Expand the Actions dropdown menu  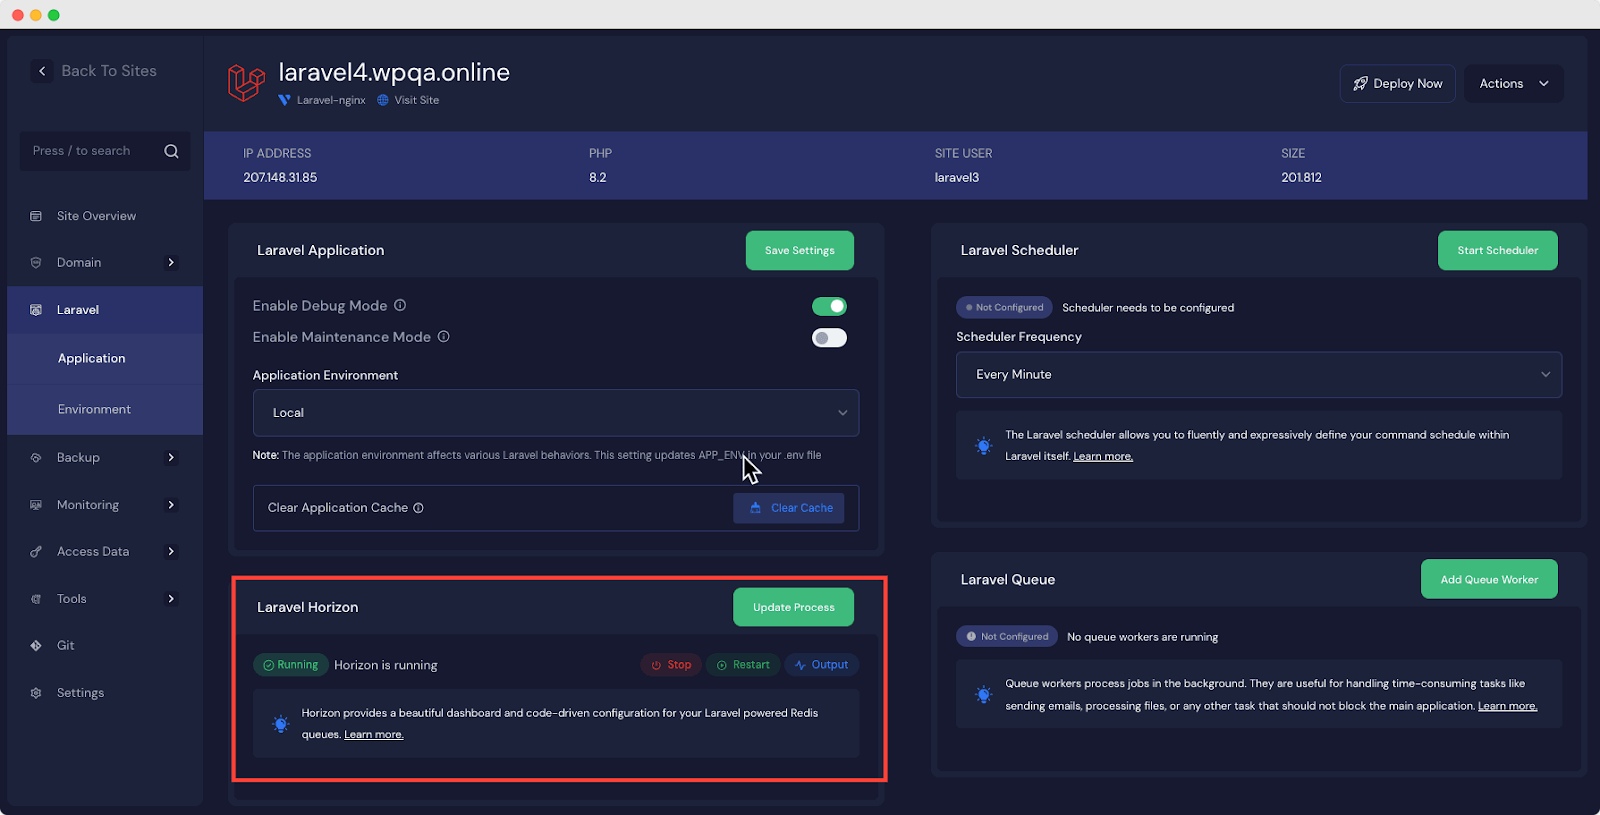click(x=1513, y=84)
